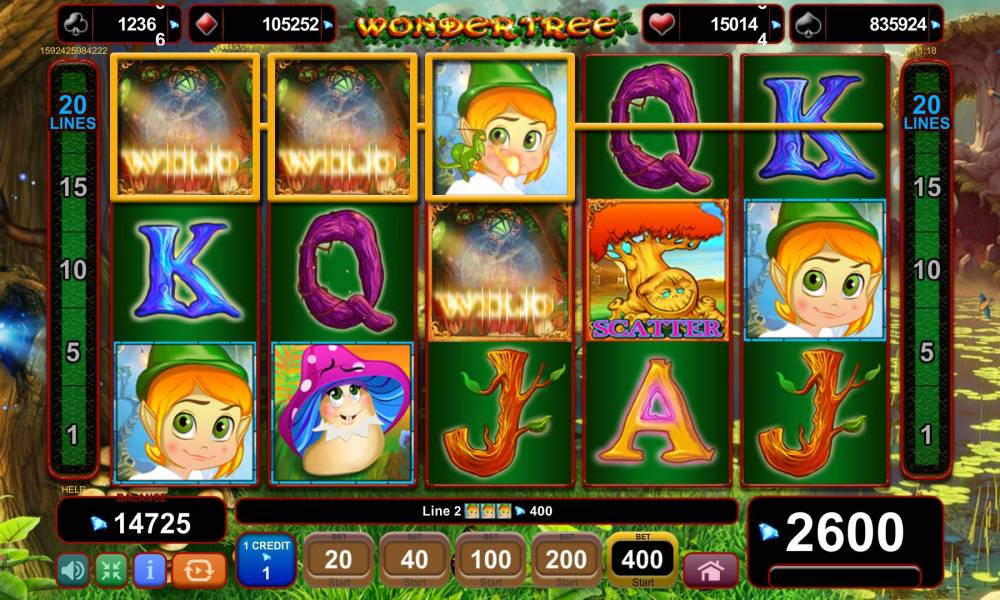Open the hearts jackpot counter

[713, 25]
